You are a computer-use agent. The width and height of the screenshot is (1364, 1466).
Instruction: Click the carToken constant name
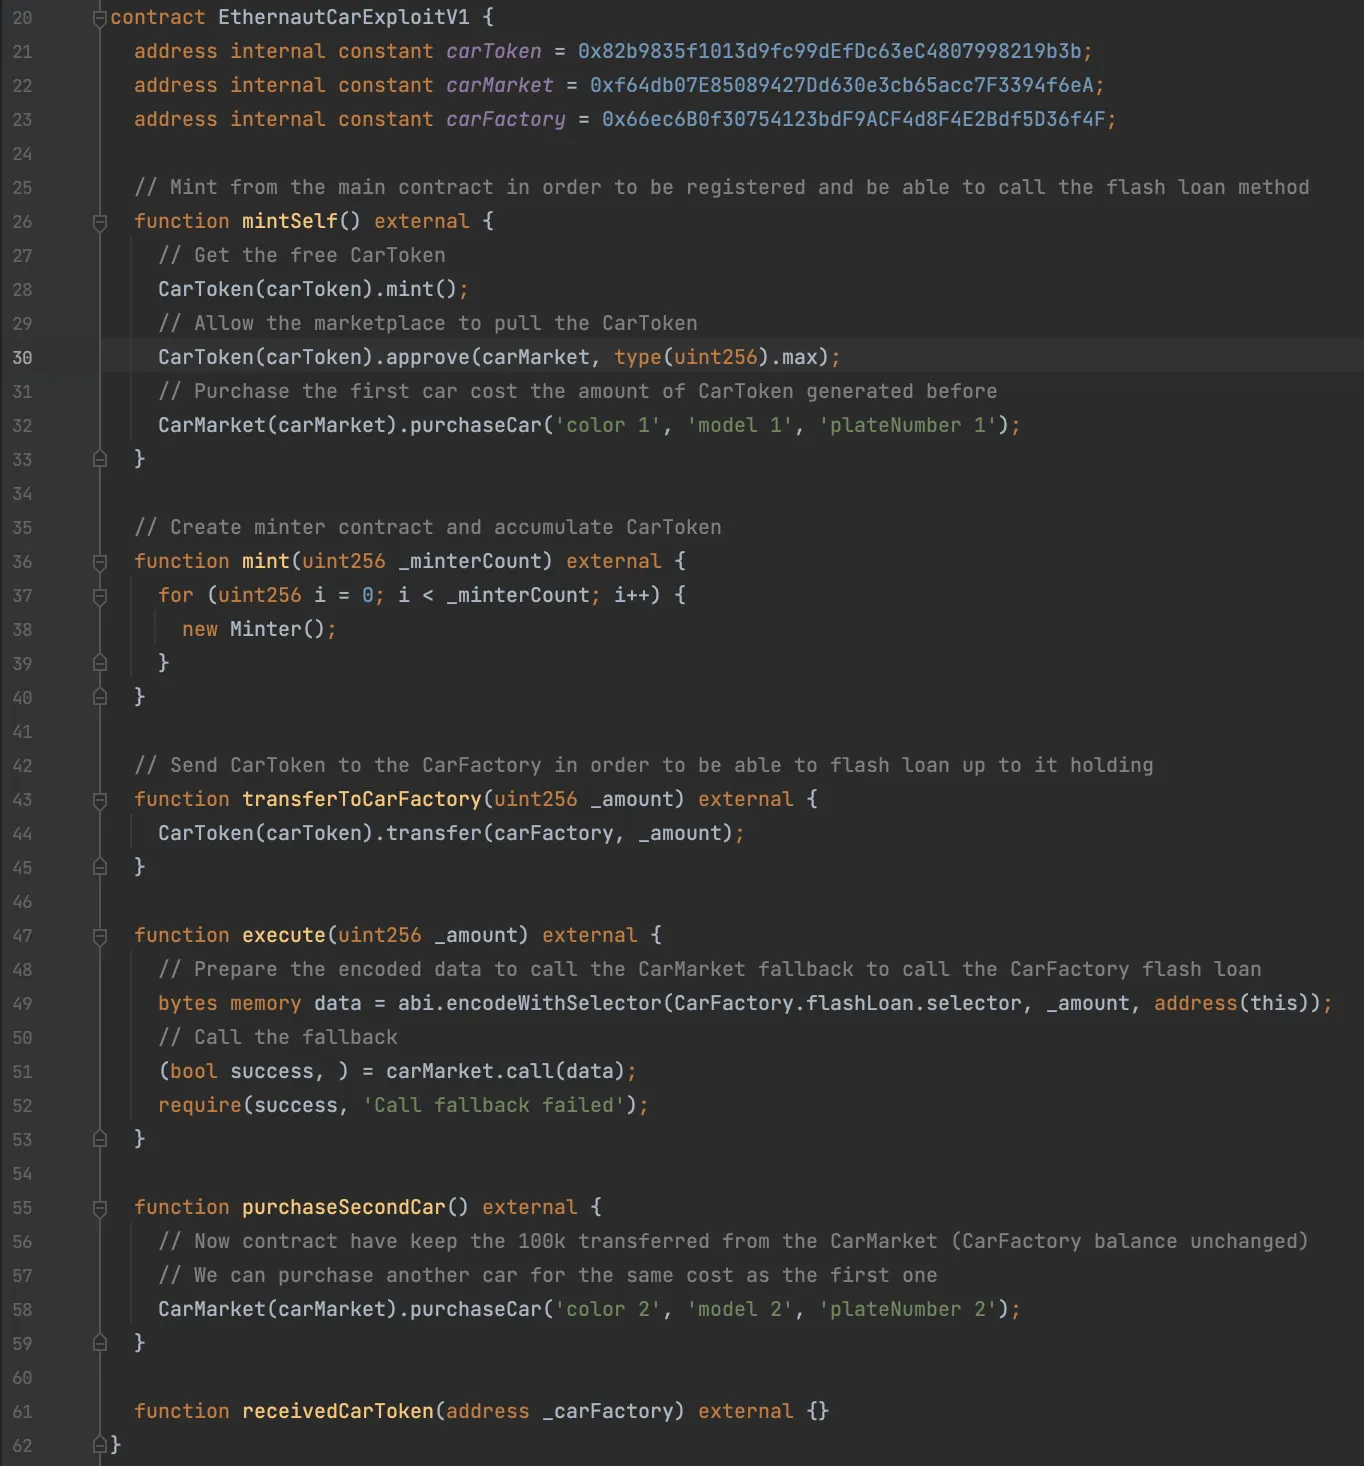(494, 51)
